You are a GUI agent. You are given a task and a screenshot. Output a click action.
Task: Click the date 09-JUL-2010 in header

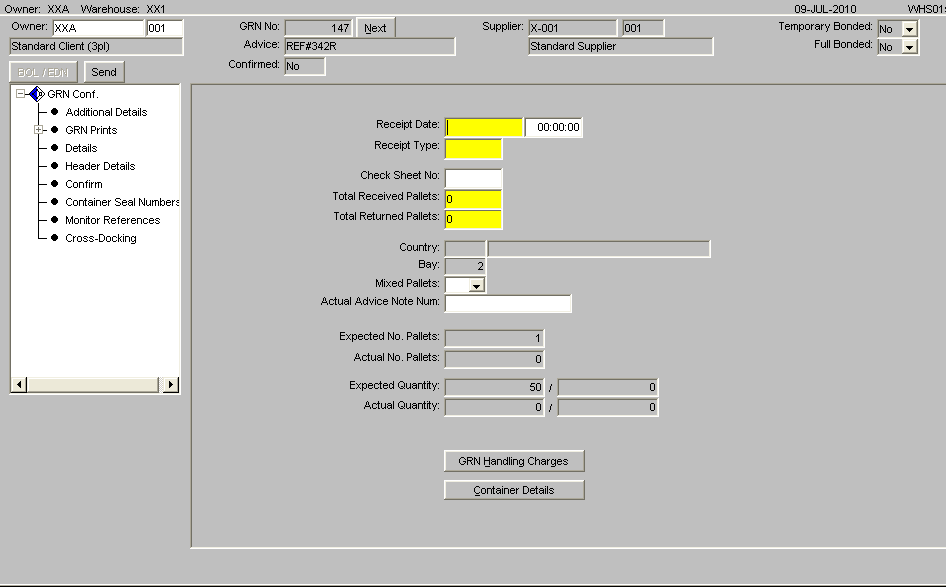[825, 9]
